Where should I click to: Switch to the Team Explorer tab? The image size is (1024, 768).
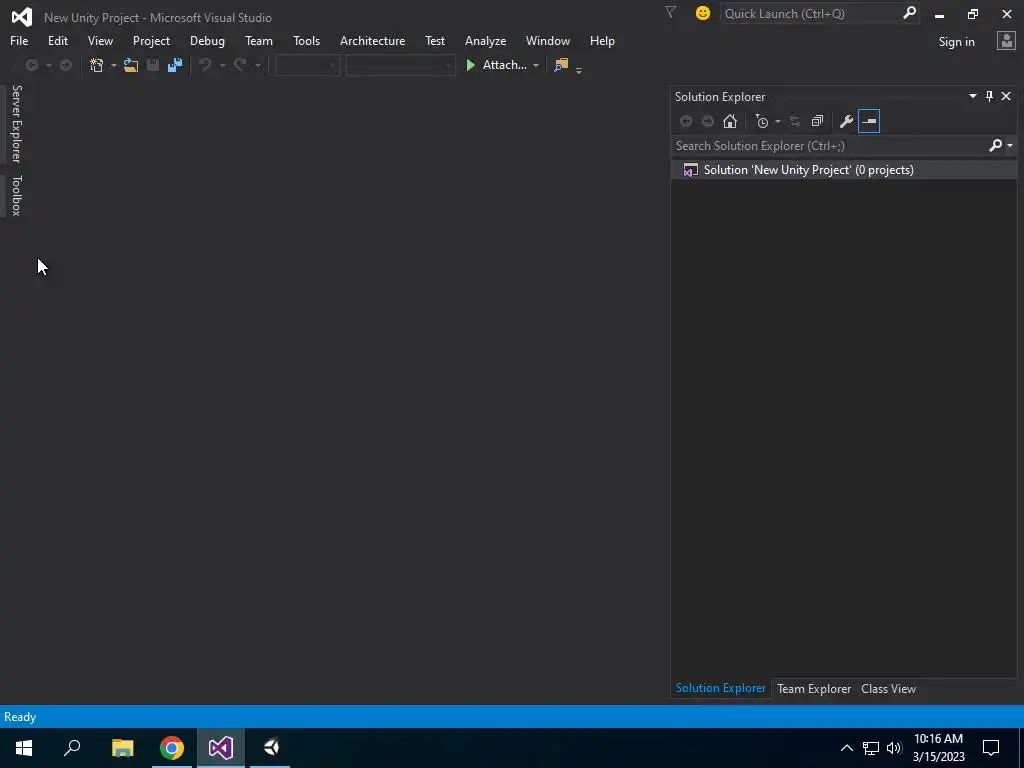814,688
